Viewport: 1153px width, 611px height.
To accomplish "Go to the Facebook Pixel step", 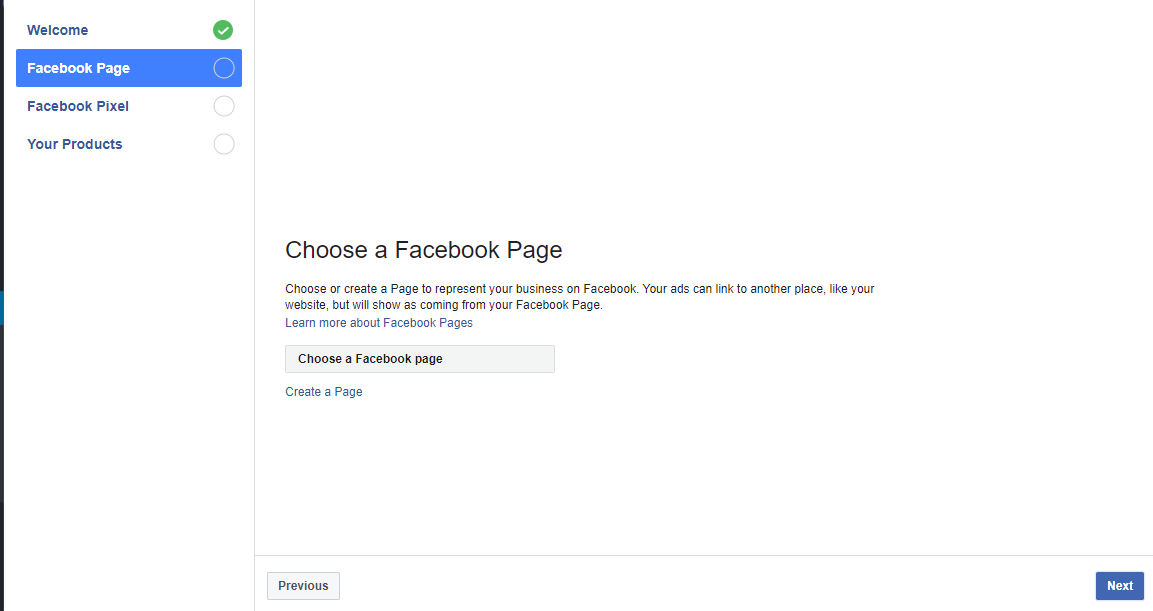I will (129, 106).
